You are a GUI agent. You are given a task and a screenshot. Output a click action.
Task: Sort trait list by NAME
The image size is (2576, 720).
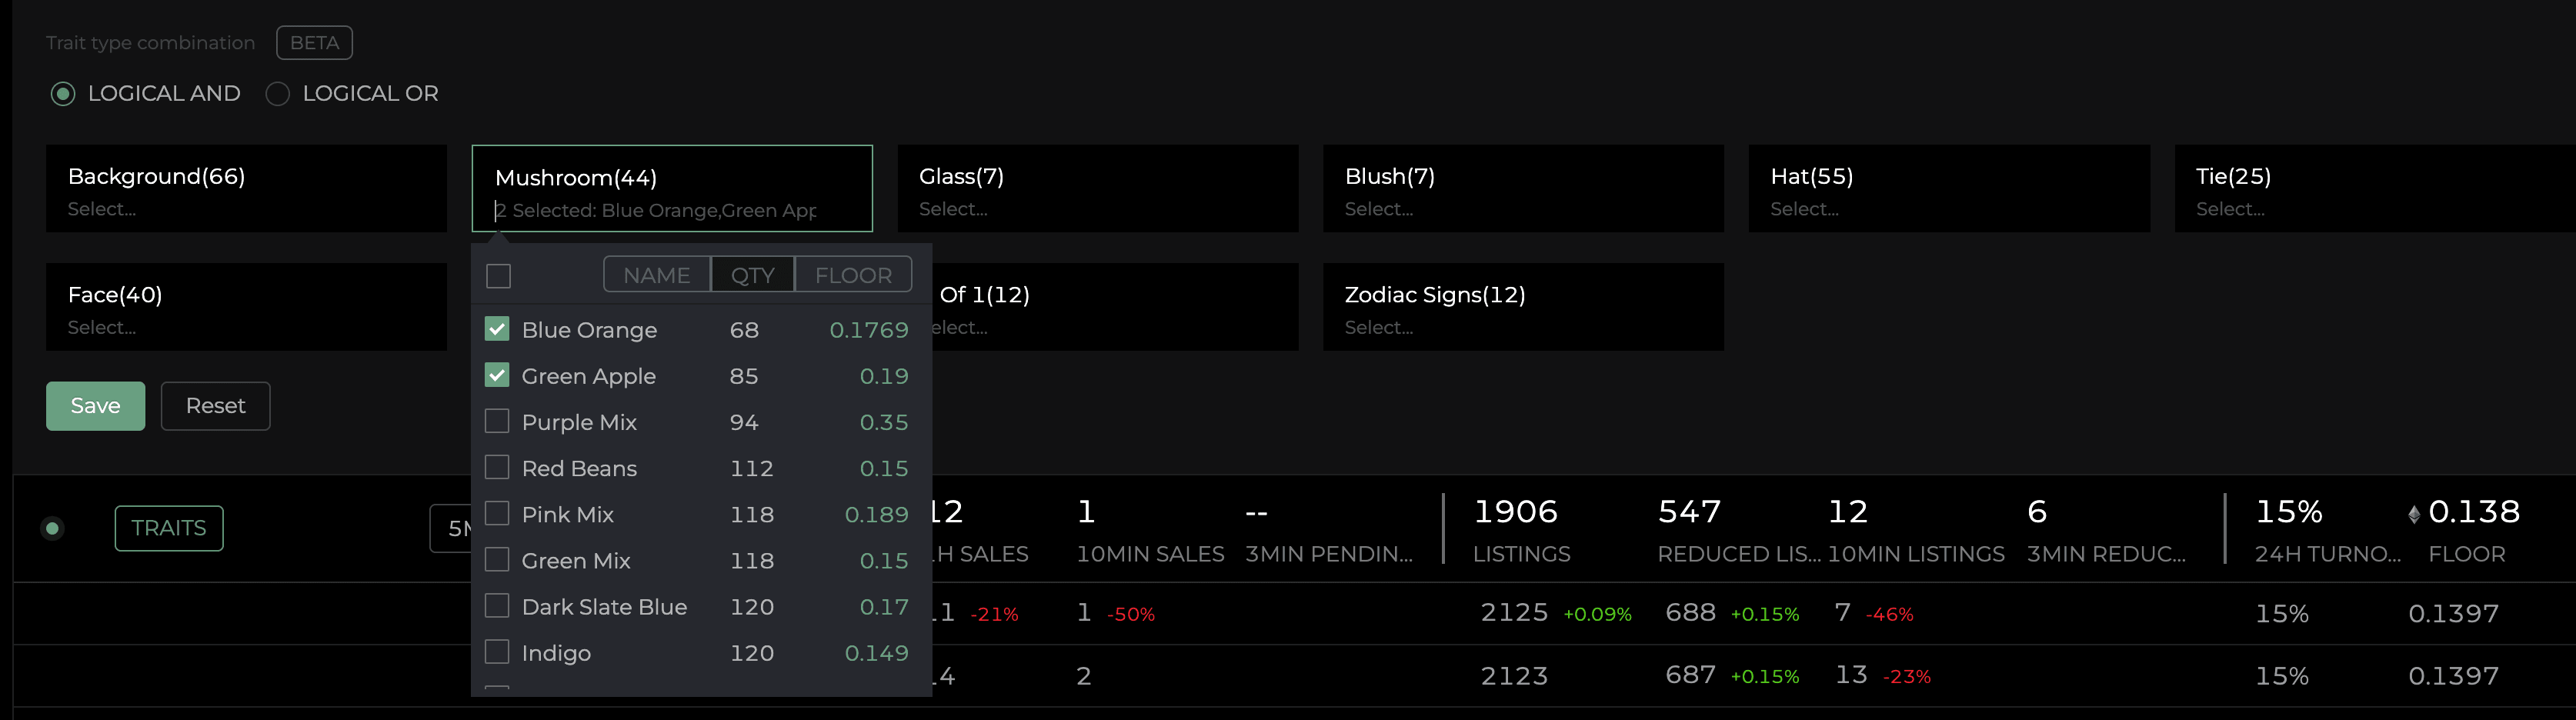point(656,275)
